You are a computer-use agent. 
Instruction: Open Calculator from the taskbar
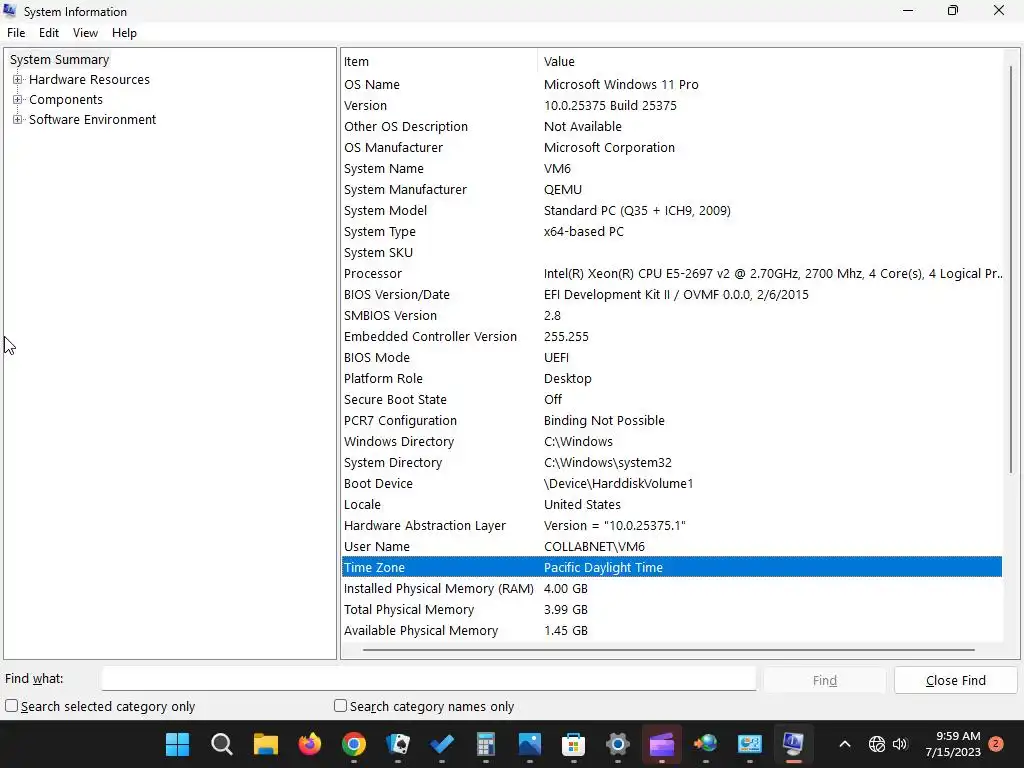pyautogui.click(x=485, y=744)
